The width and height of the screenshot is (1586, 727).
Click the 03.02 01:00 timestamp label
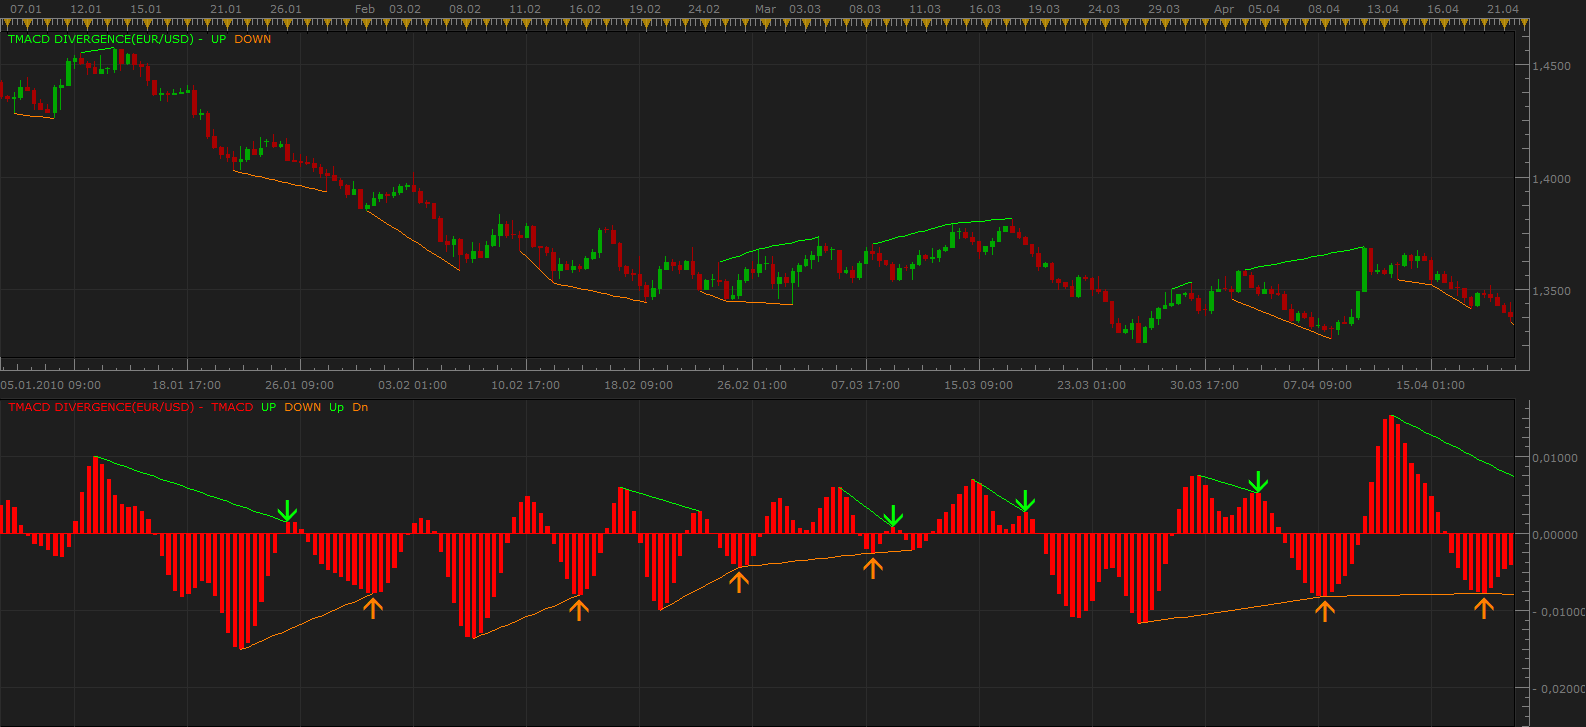[413, 385]
